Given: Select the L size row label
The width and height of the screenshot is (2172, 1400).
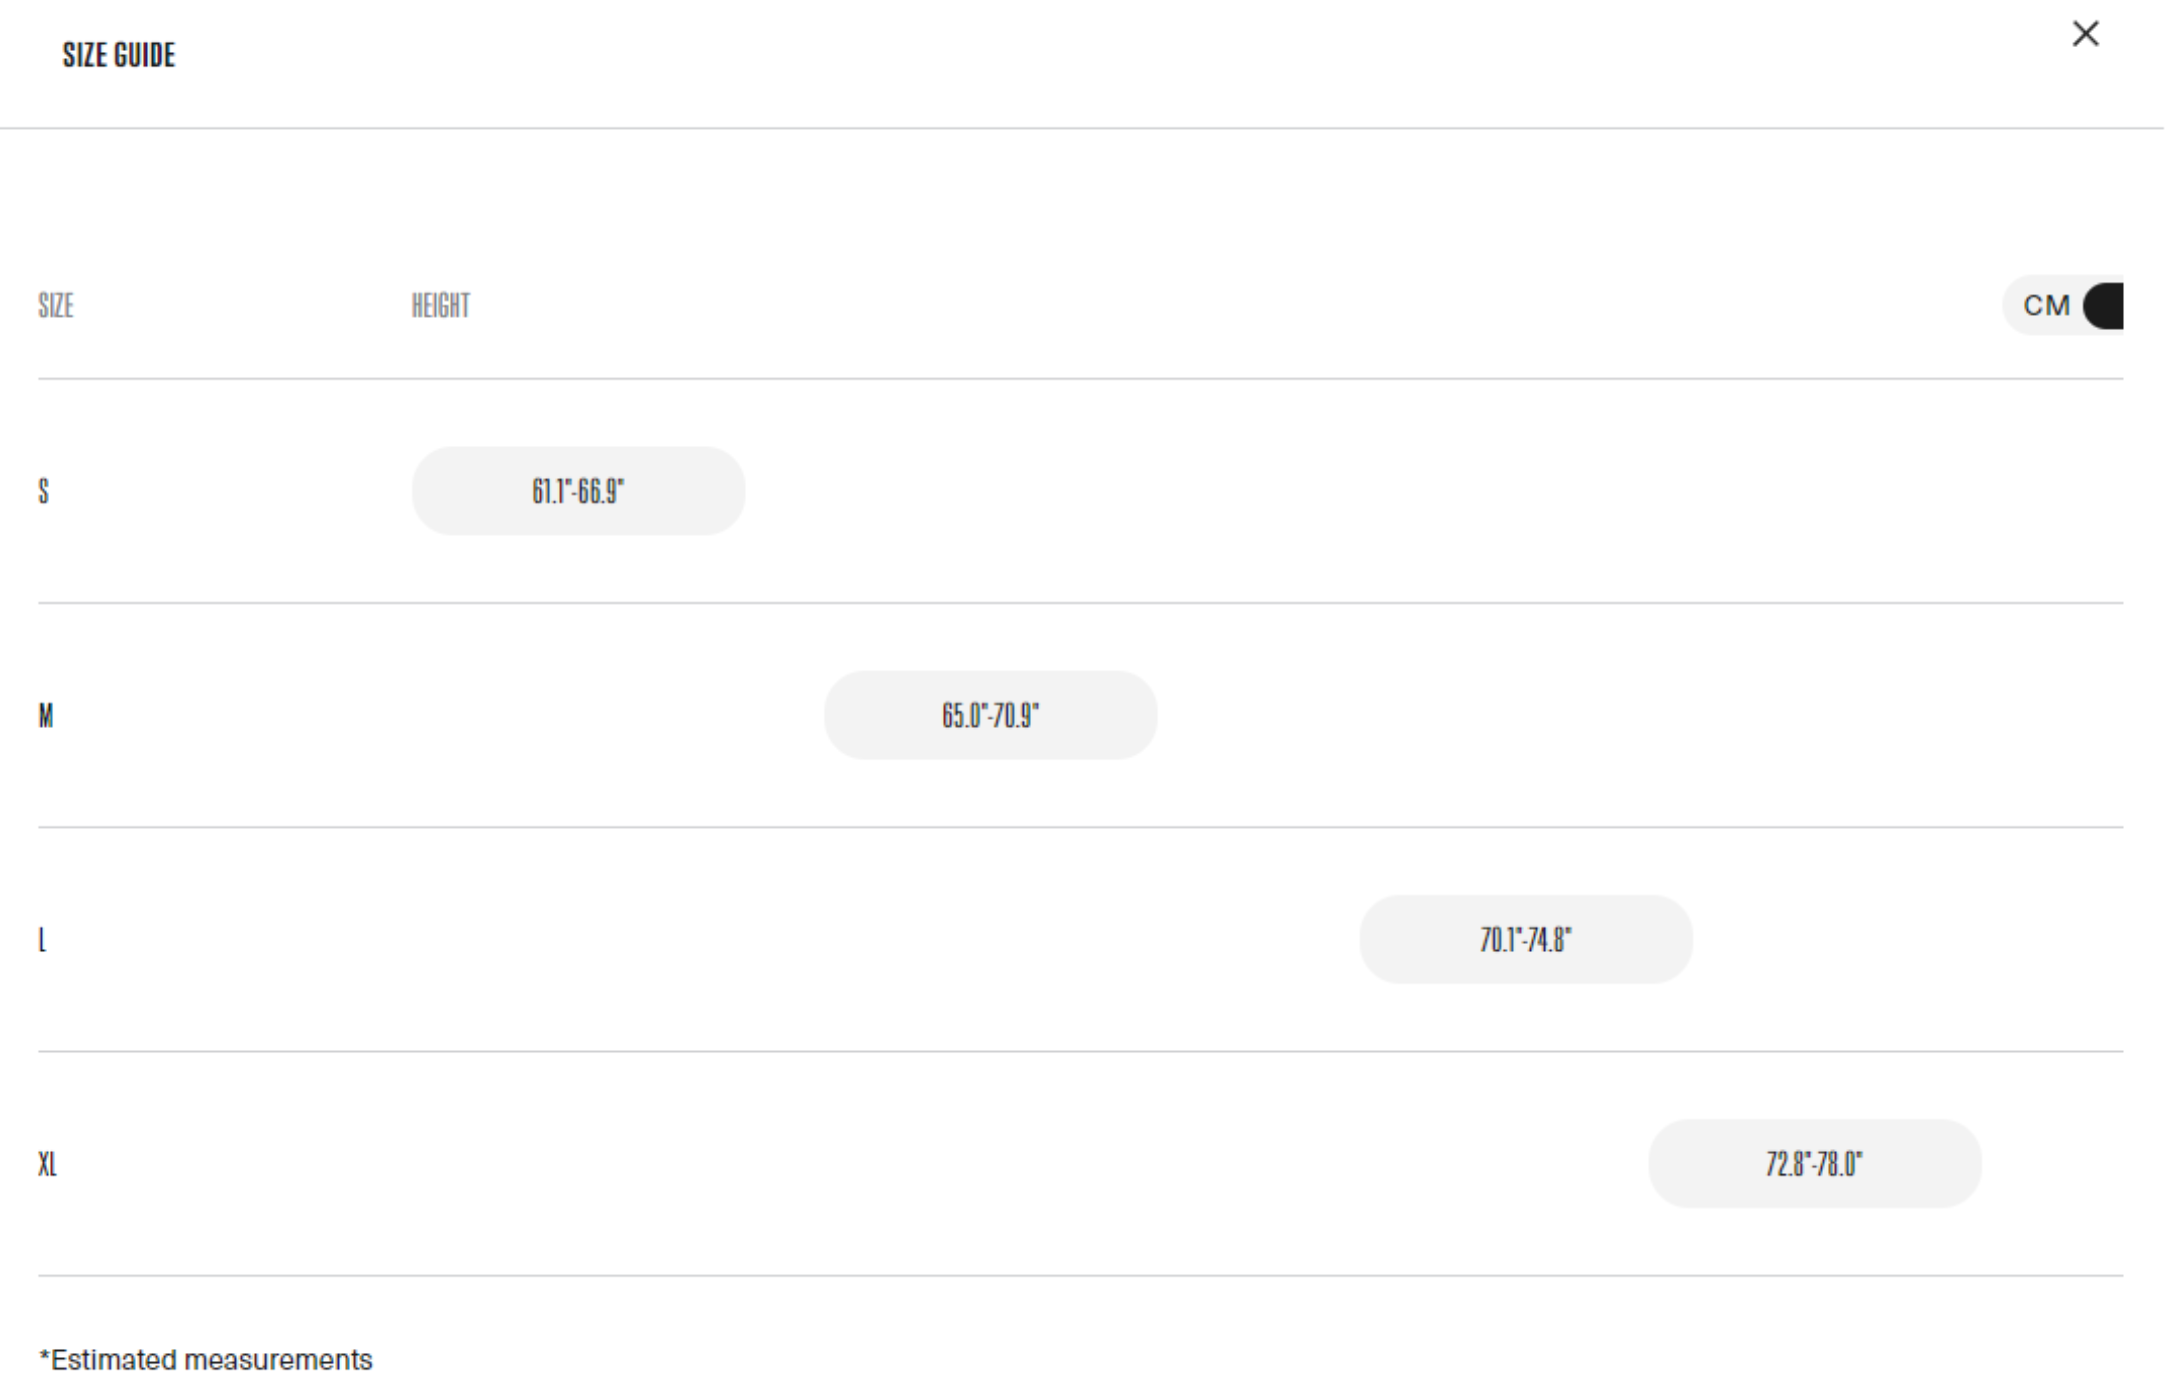Looking at the screenshot, I should (x=42, y=940).
